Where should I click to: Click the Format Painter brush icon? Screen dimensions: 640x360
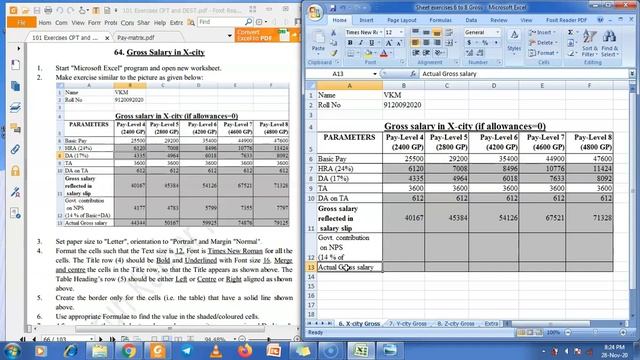(x=333, y=53)
